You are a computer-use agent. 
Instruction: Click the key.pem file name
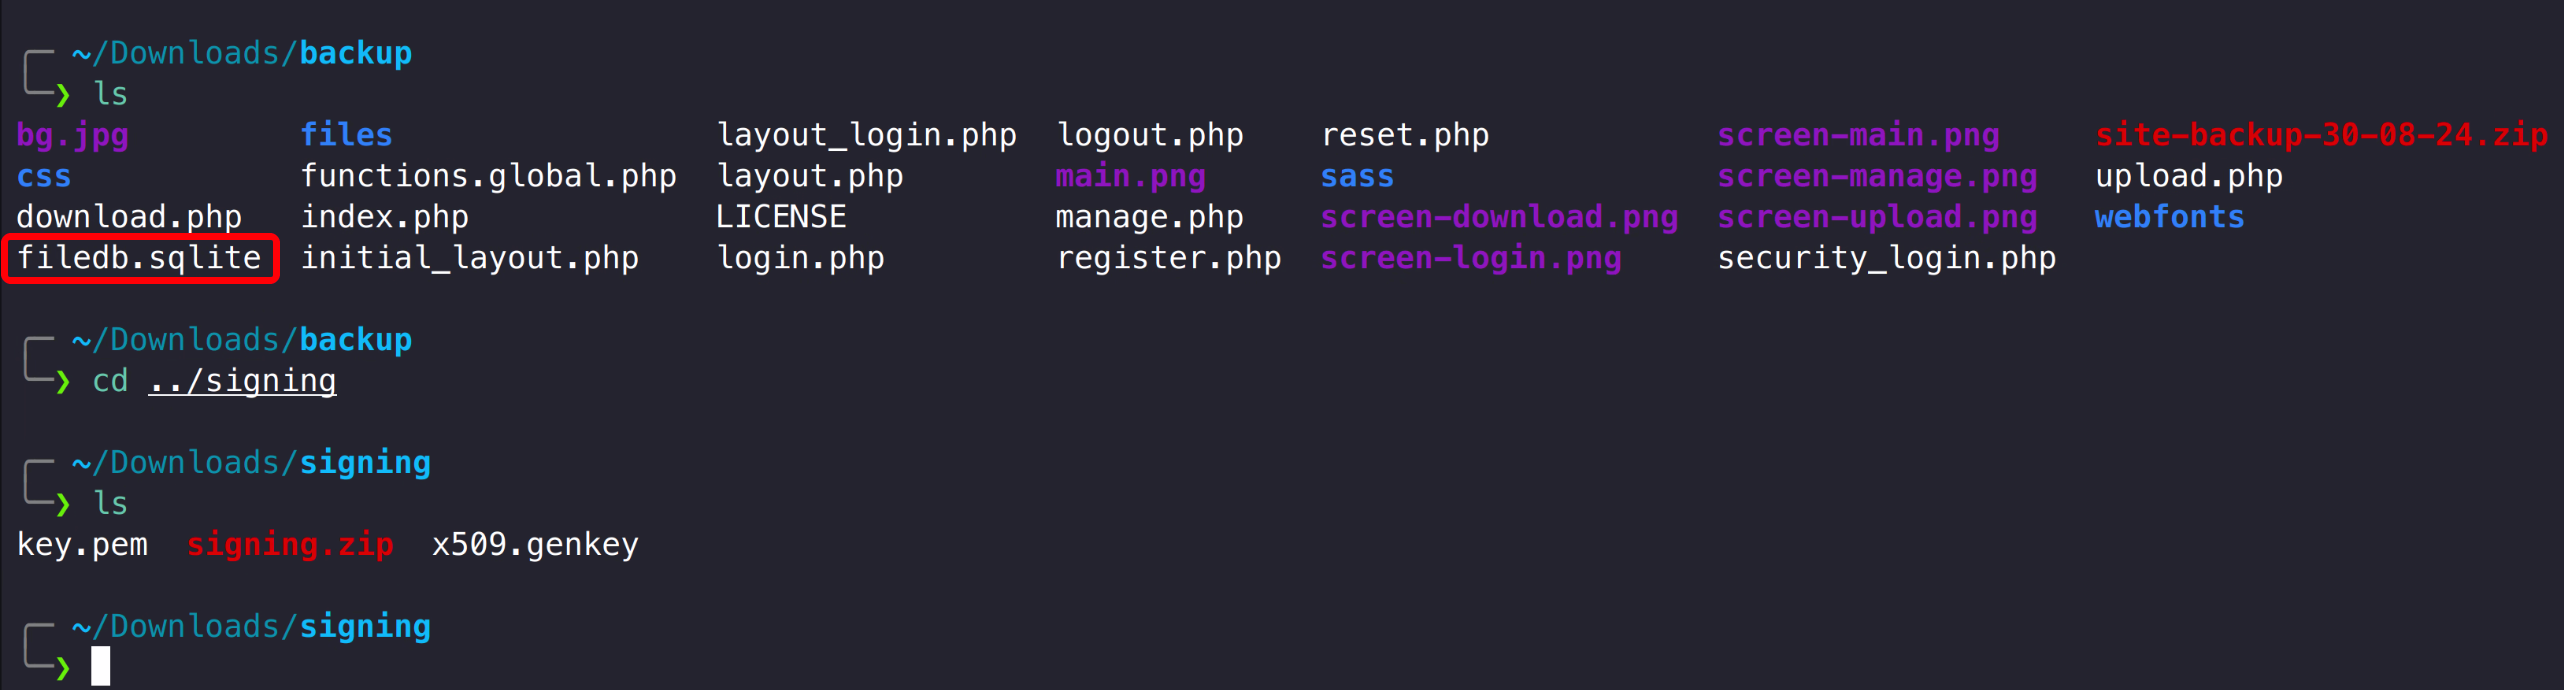(x=82, y=545)
